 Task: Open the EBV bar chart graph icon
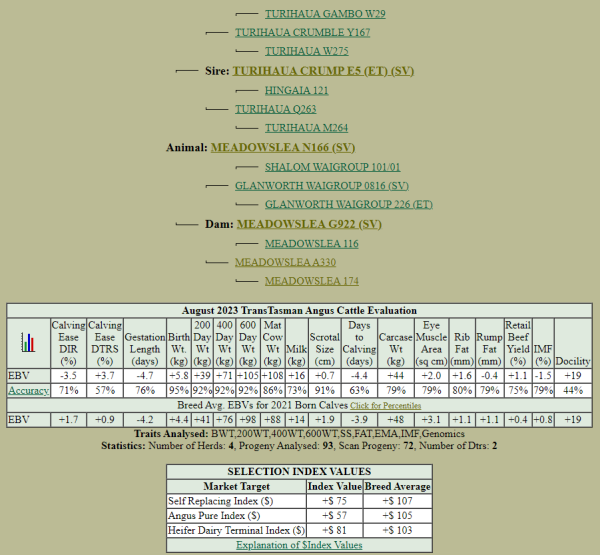pyautogui.click(x=28, y=343)
